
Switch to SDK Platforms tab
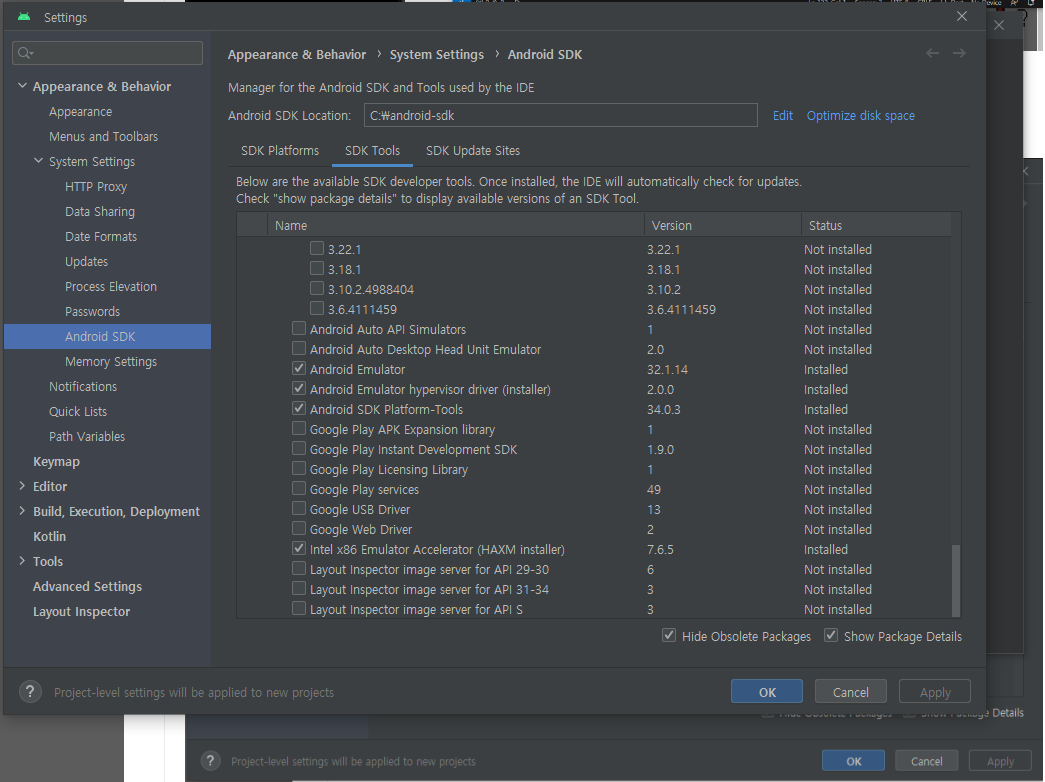click(x=280, y=151)
